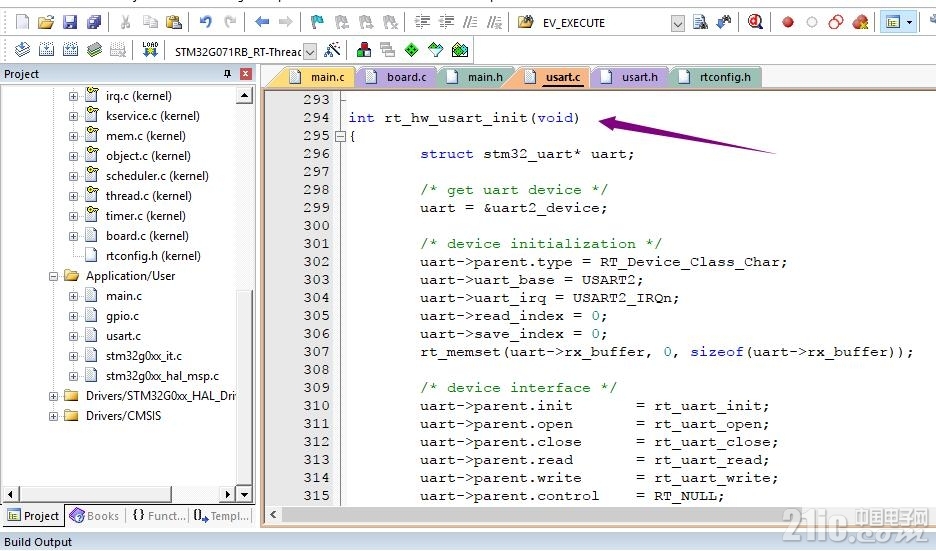Disable all breakpoints double-circle icon

836,23
